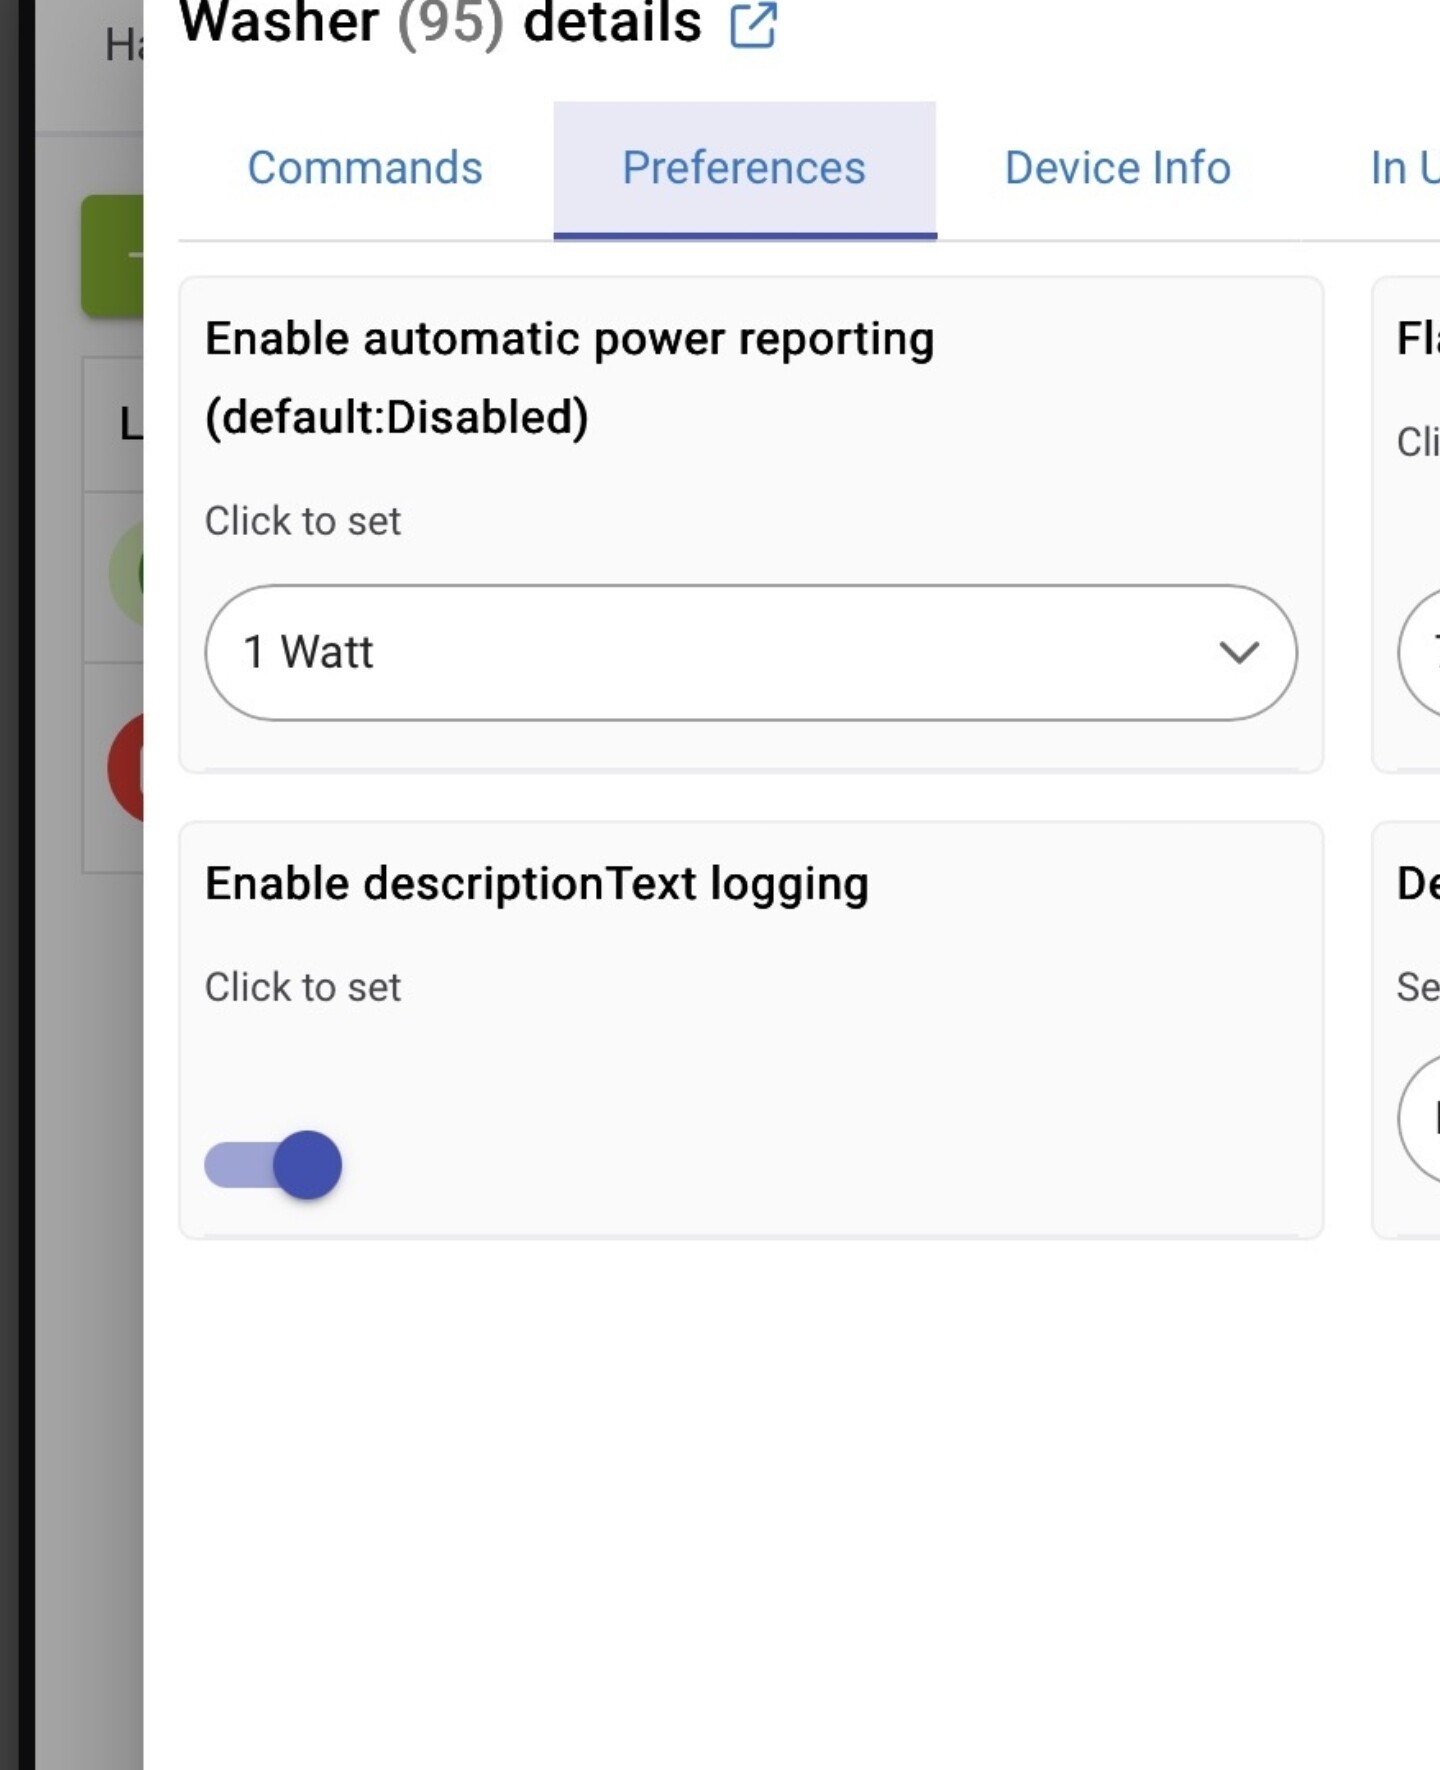1440x1770 pixels.
Task: Open the partially visible 'In U' tab
Action: click(1403, 168)
